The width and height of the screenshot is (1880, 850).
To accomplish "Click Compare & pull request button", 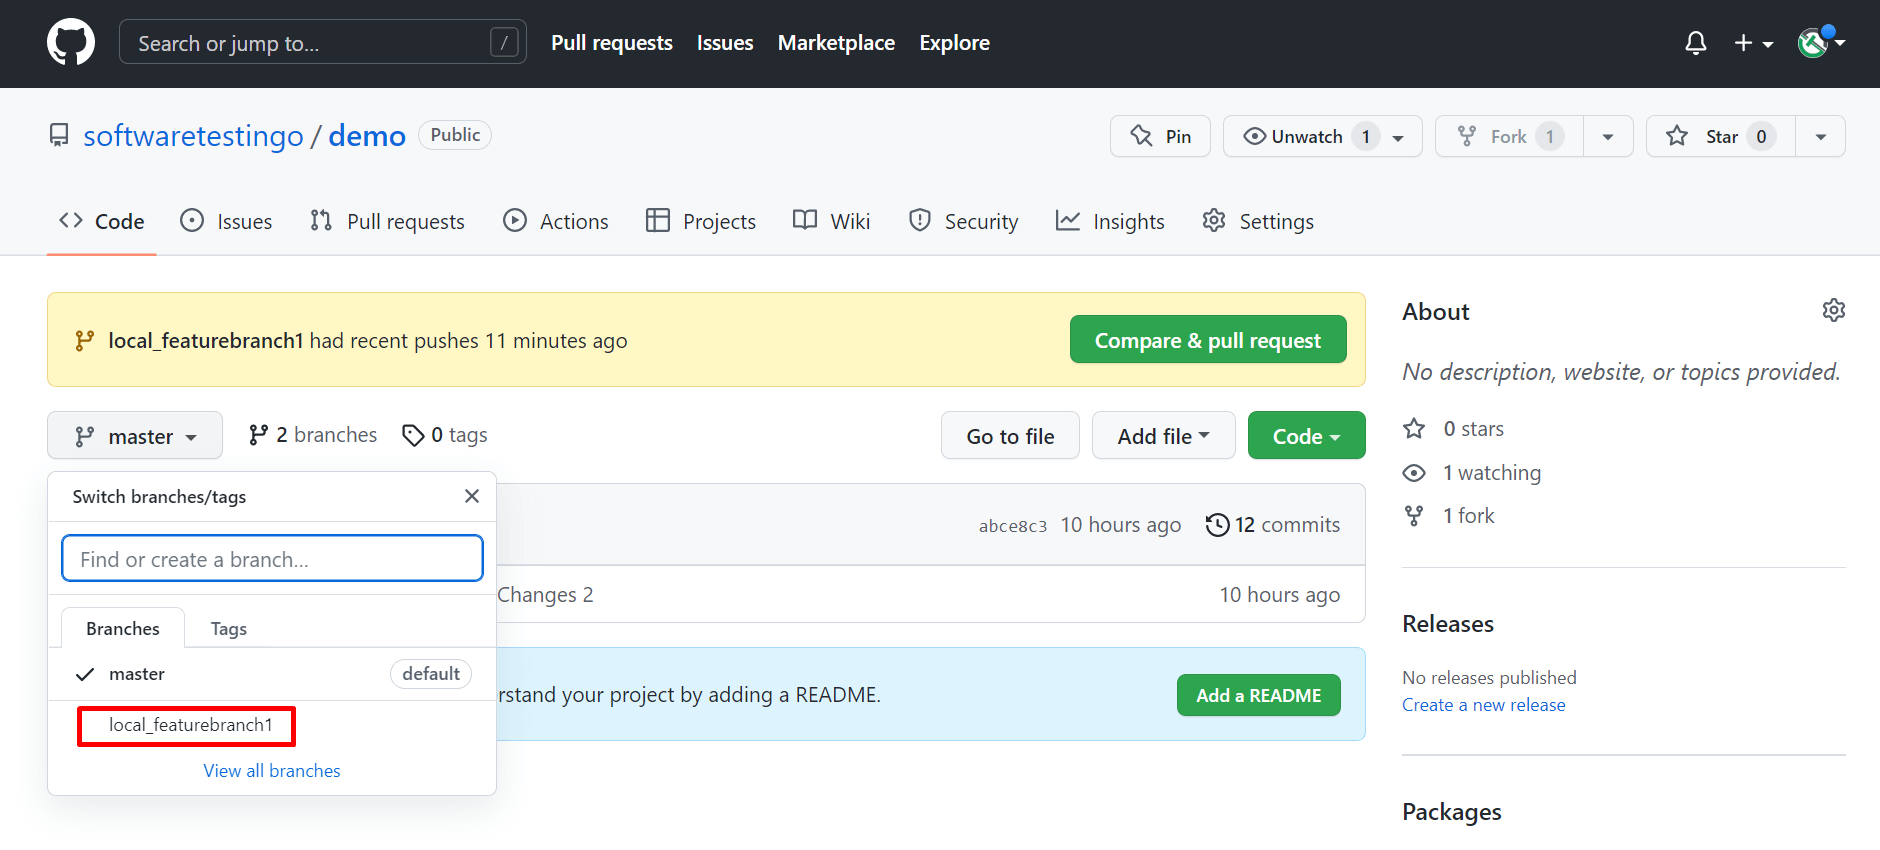I will click(1208, 340).
